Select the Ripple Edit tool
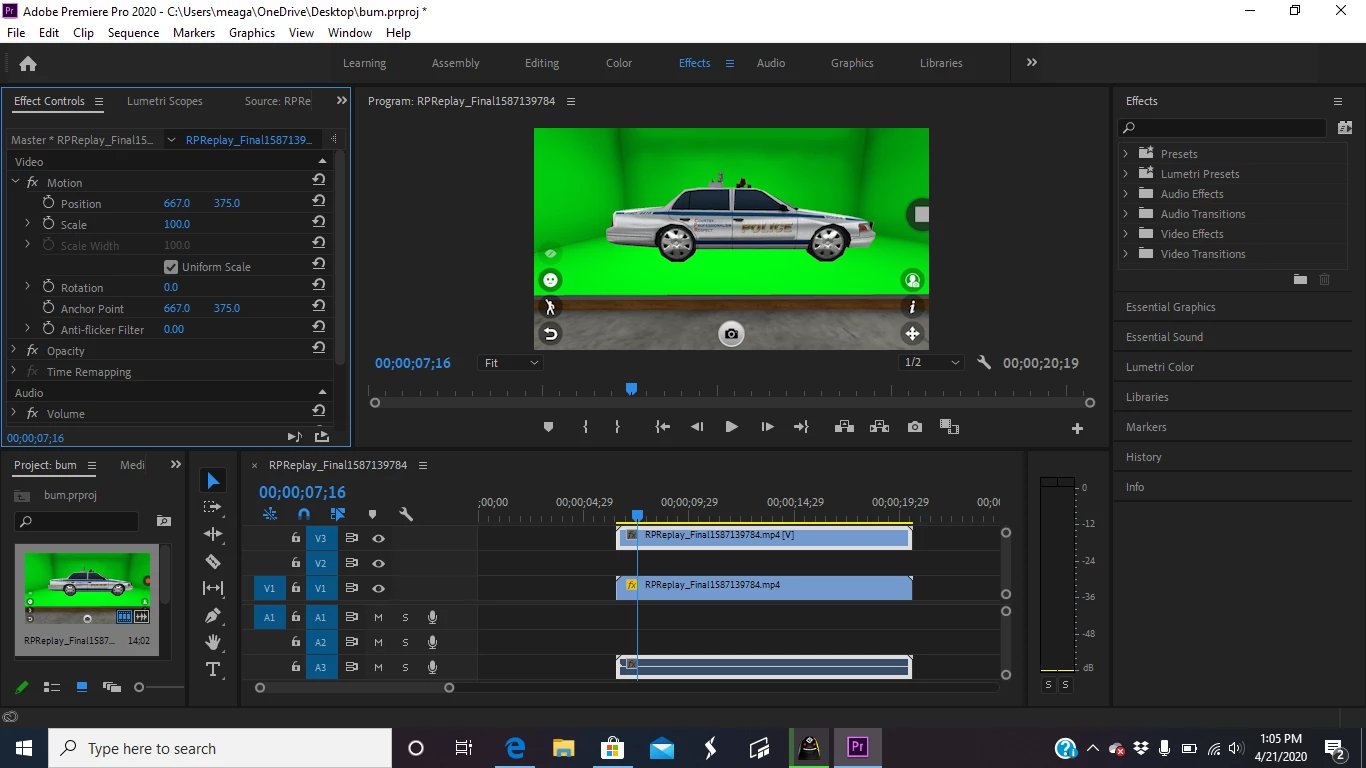The height and width of the screenshot is (768, 1366). point(213,534)
